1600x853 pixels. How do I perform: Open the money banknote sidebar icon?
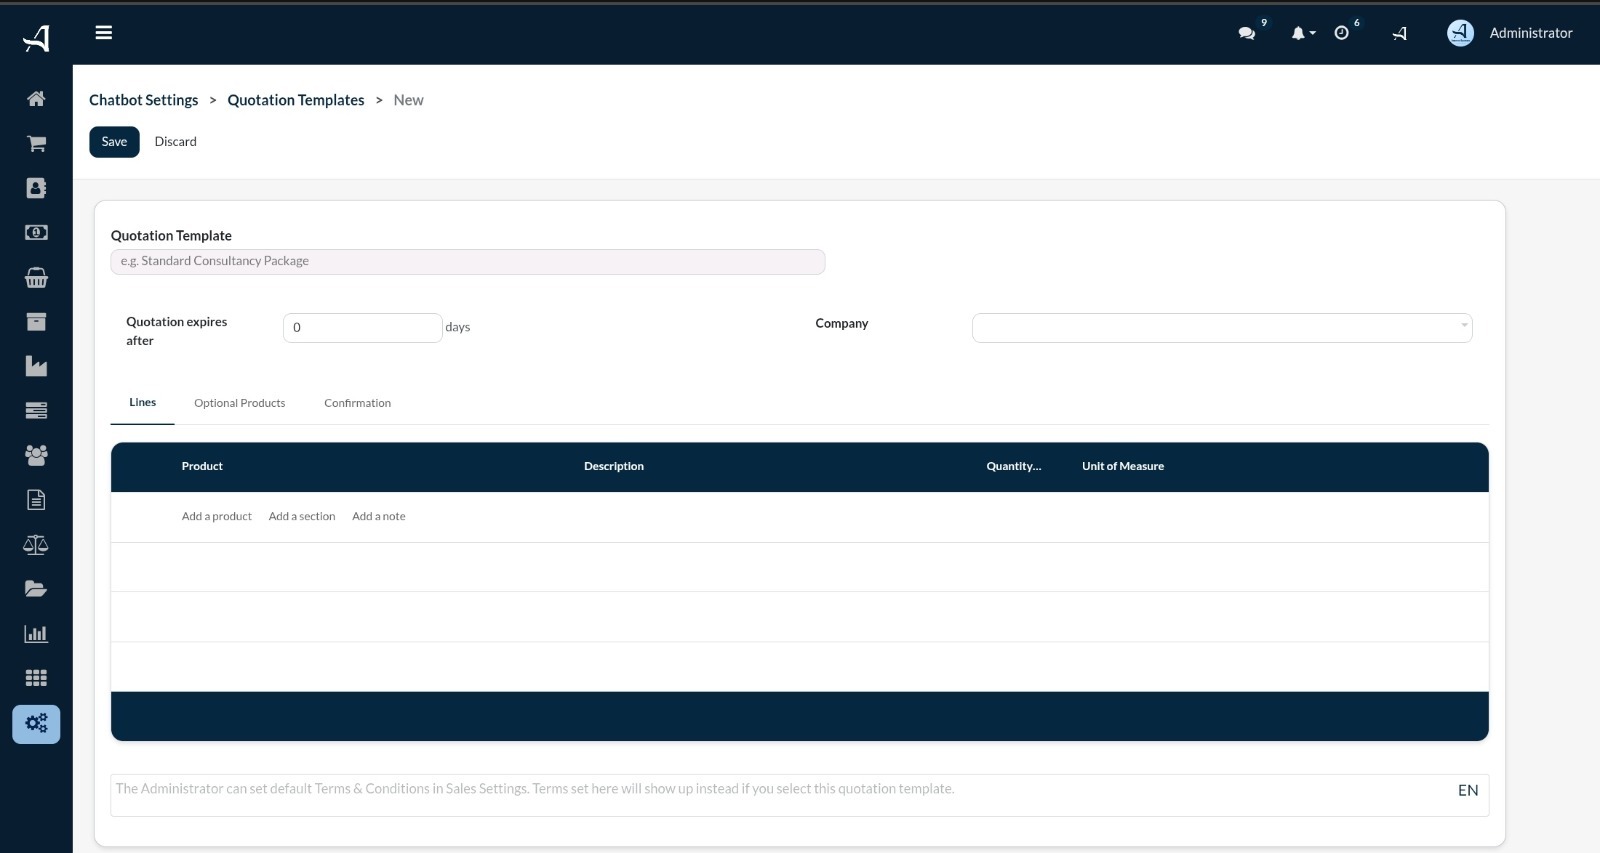(36, 232)
